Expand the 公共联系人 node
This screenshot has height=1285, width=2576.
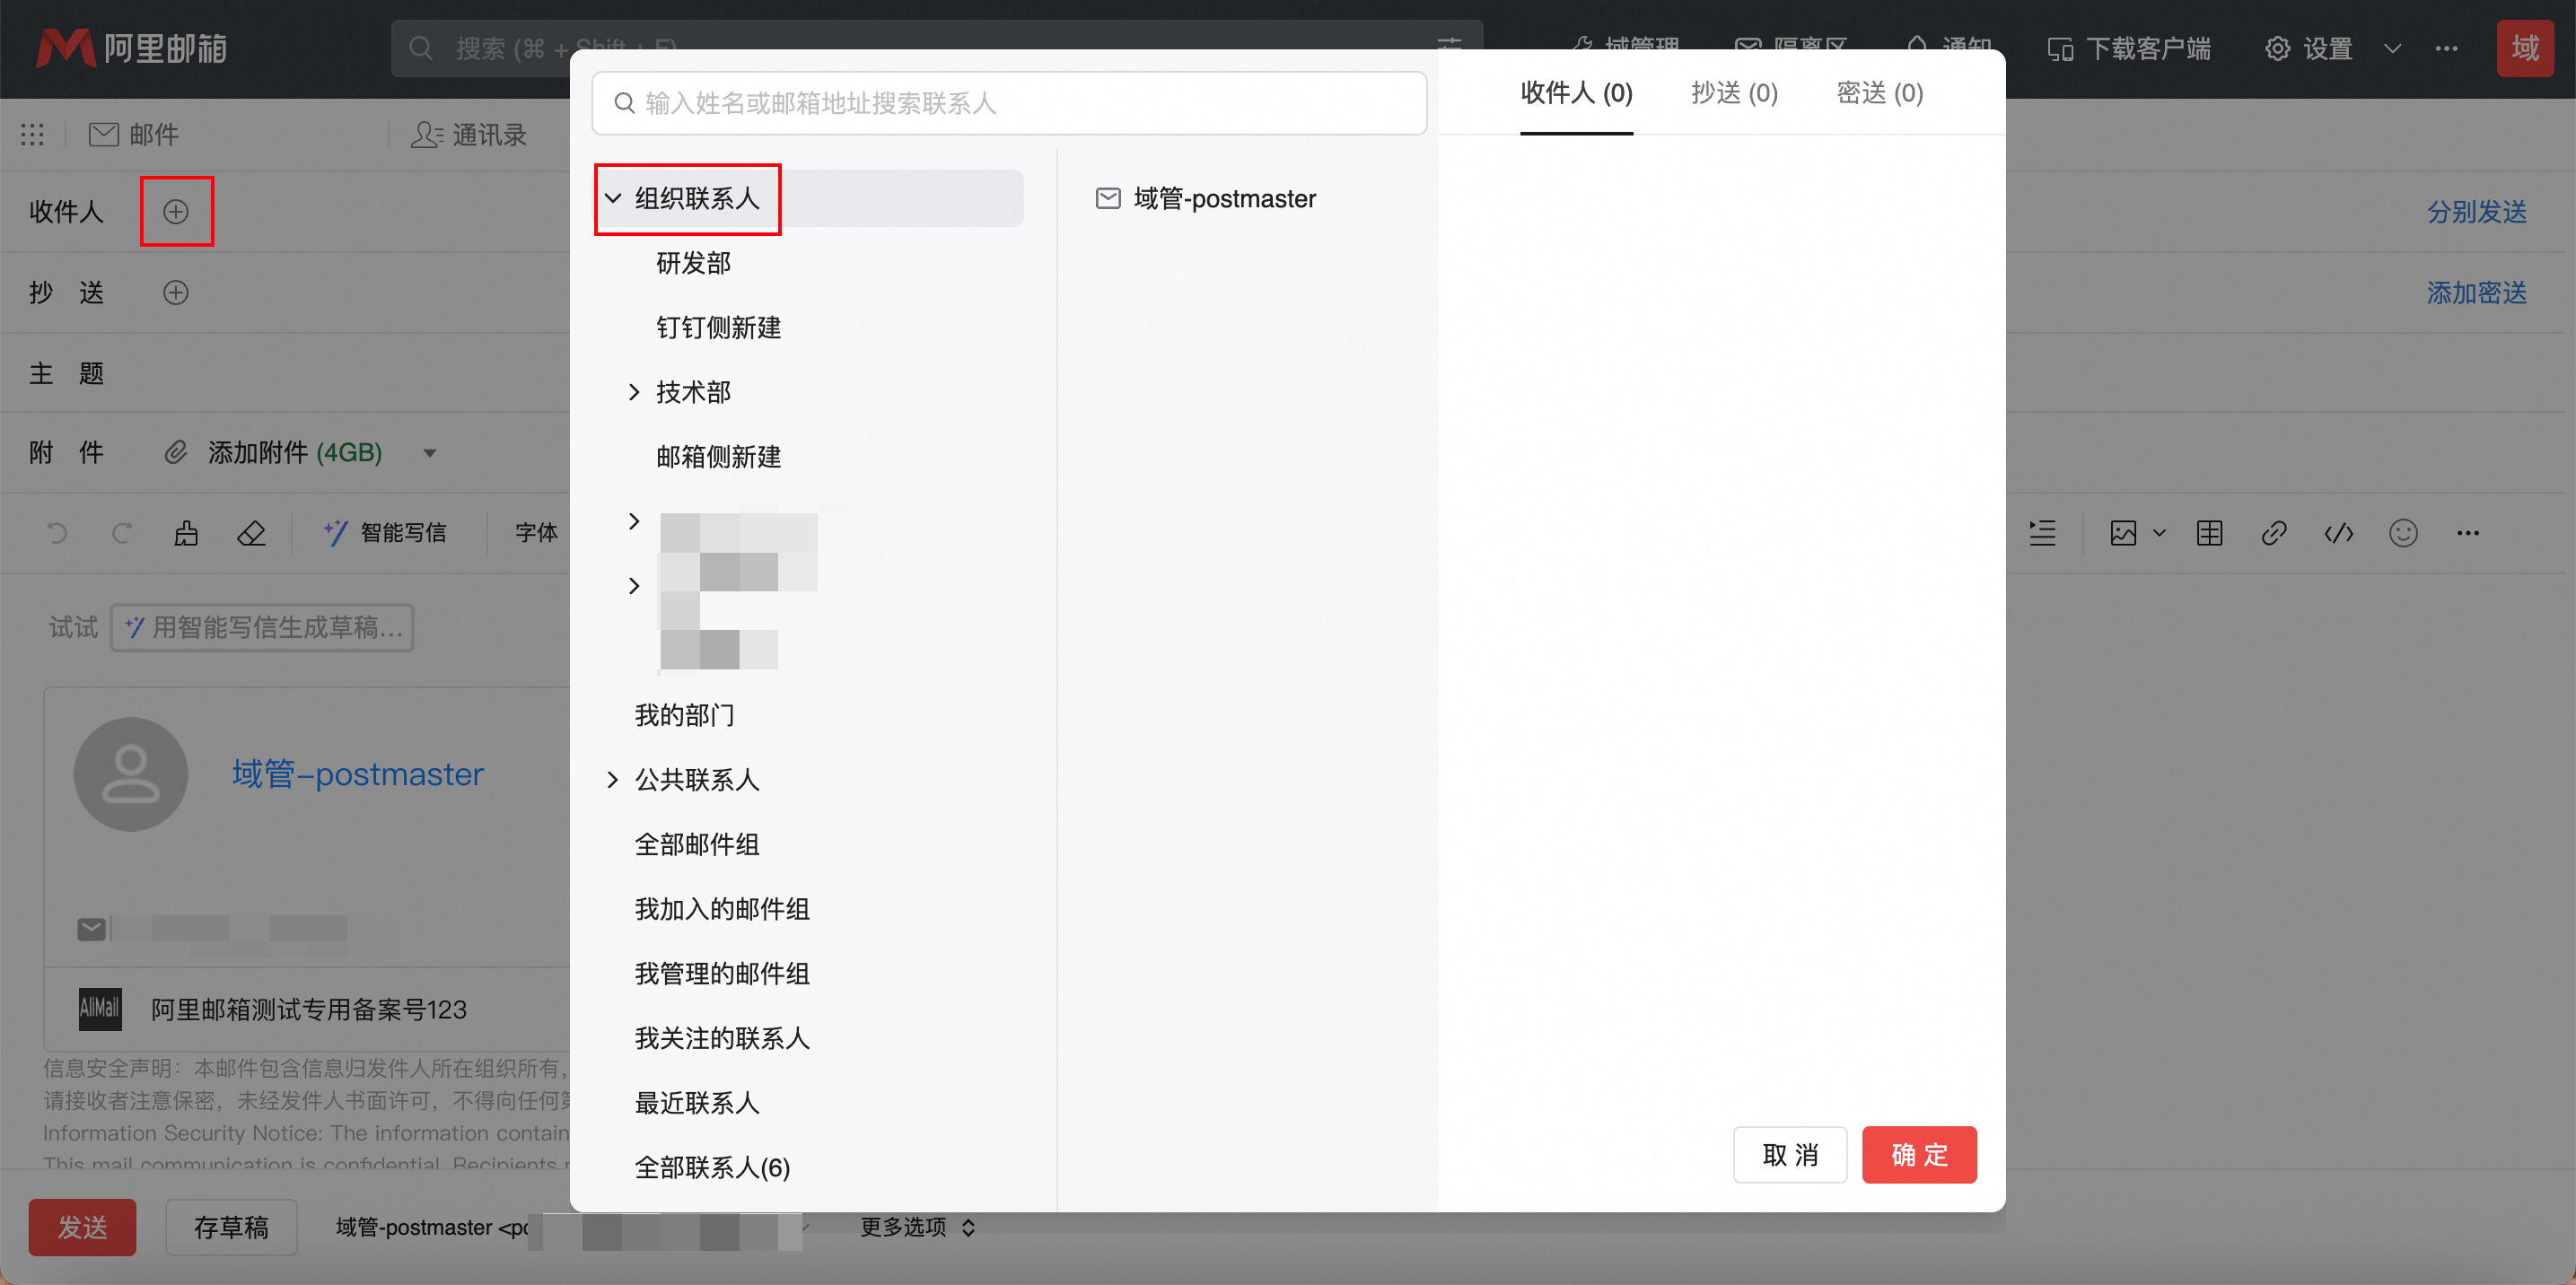tap(612, 779)
